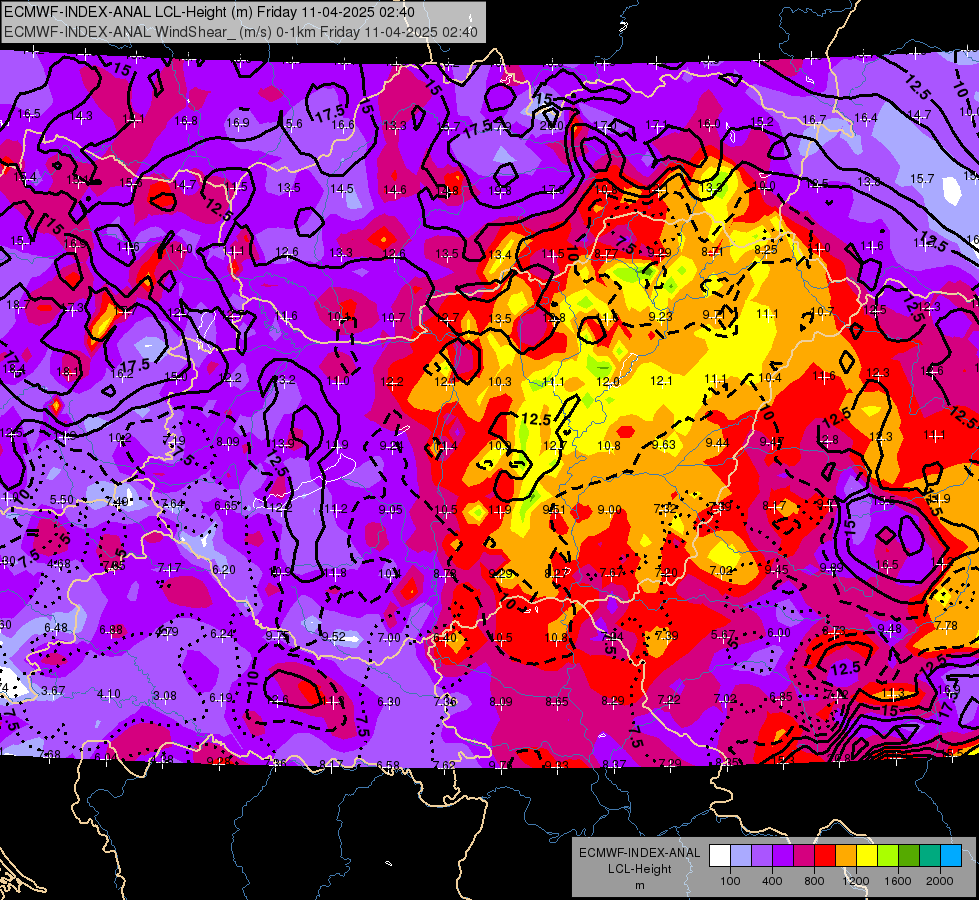Click the 6.19 grid point value
Image resolution: width=979 pixels, height=900 pixels.
[221, 698]
